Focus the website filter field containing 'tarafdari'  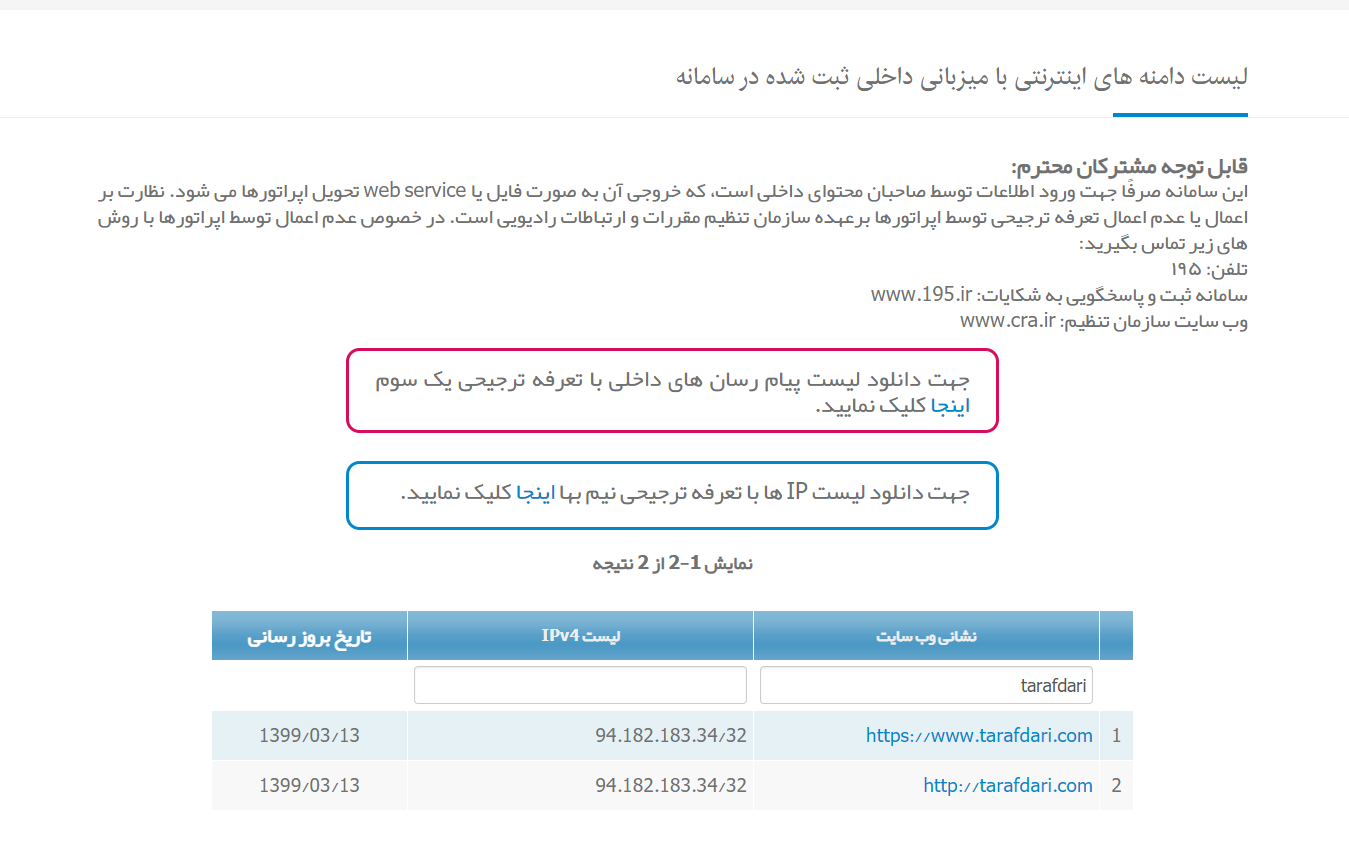pos(926,685)
